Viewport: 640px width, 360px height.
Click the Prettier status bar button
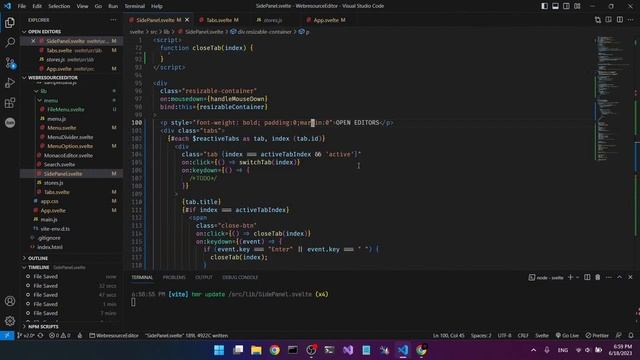click(x=597, y=336)
